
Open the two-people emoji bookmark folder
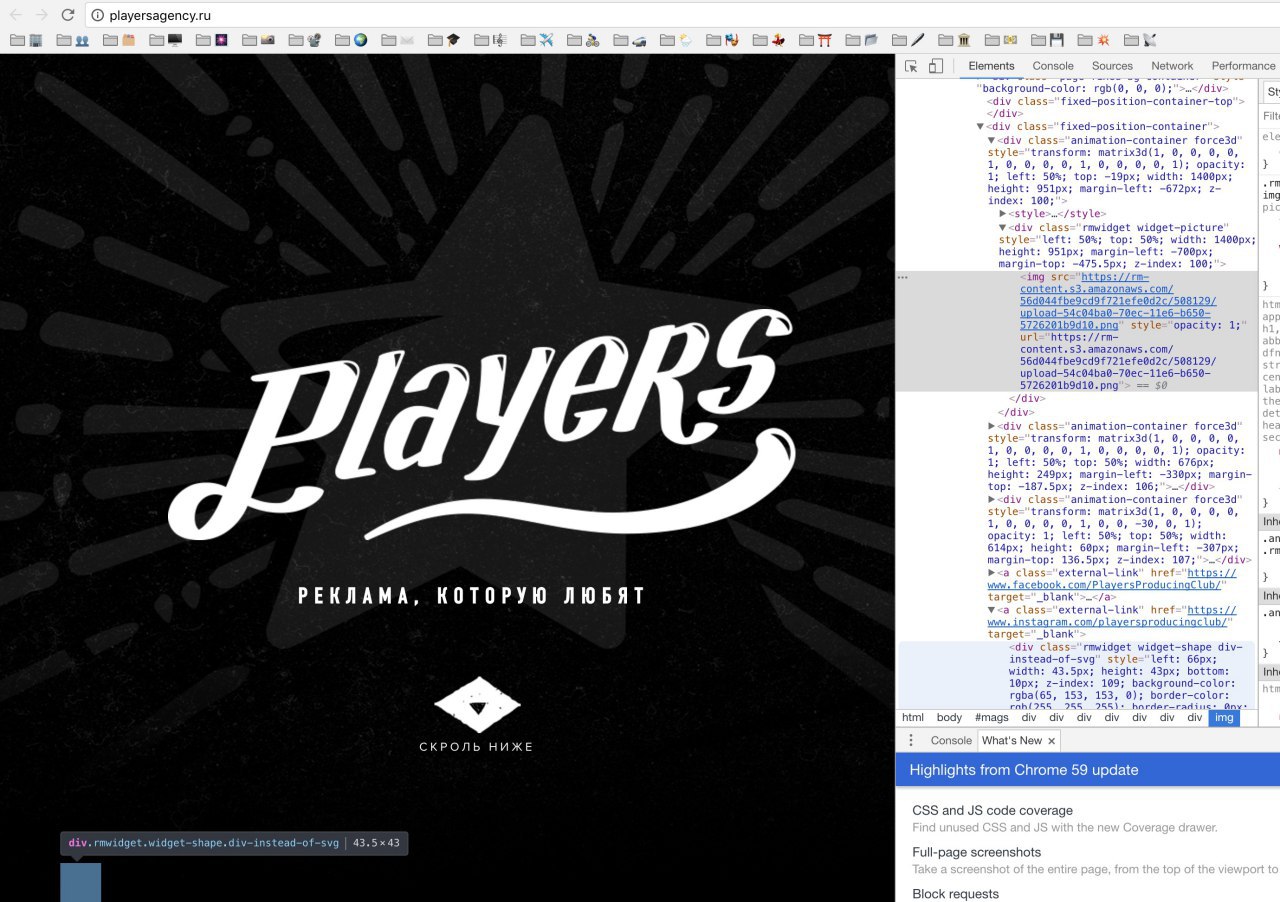[74, 40]
